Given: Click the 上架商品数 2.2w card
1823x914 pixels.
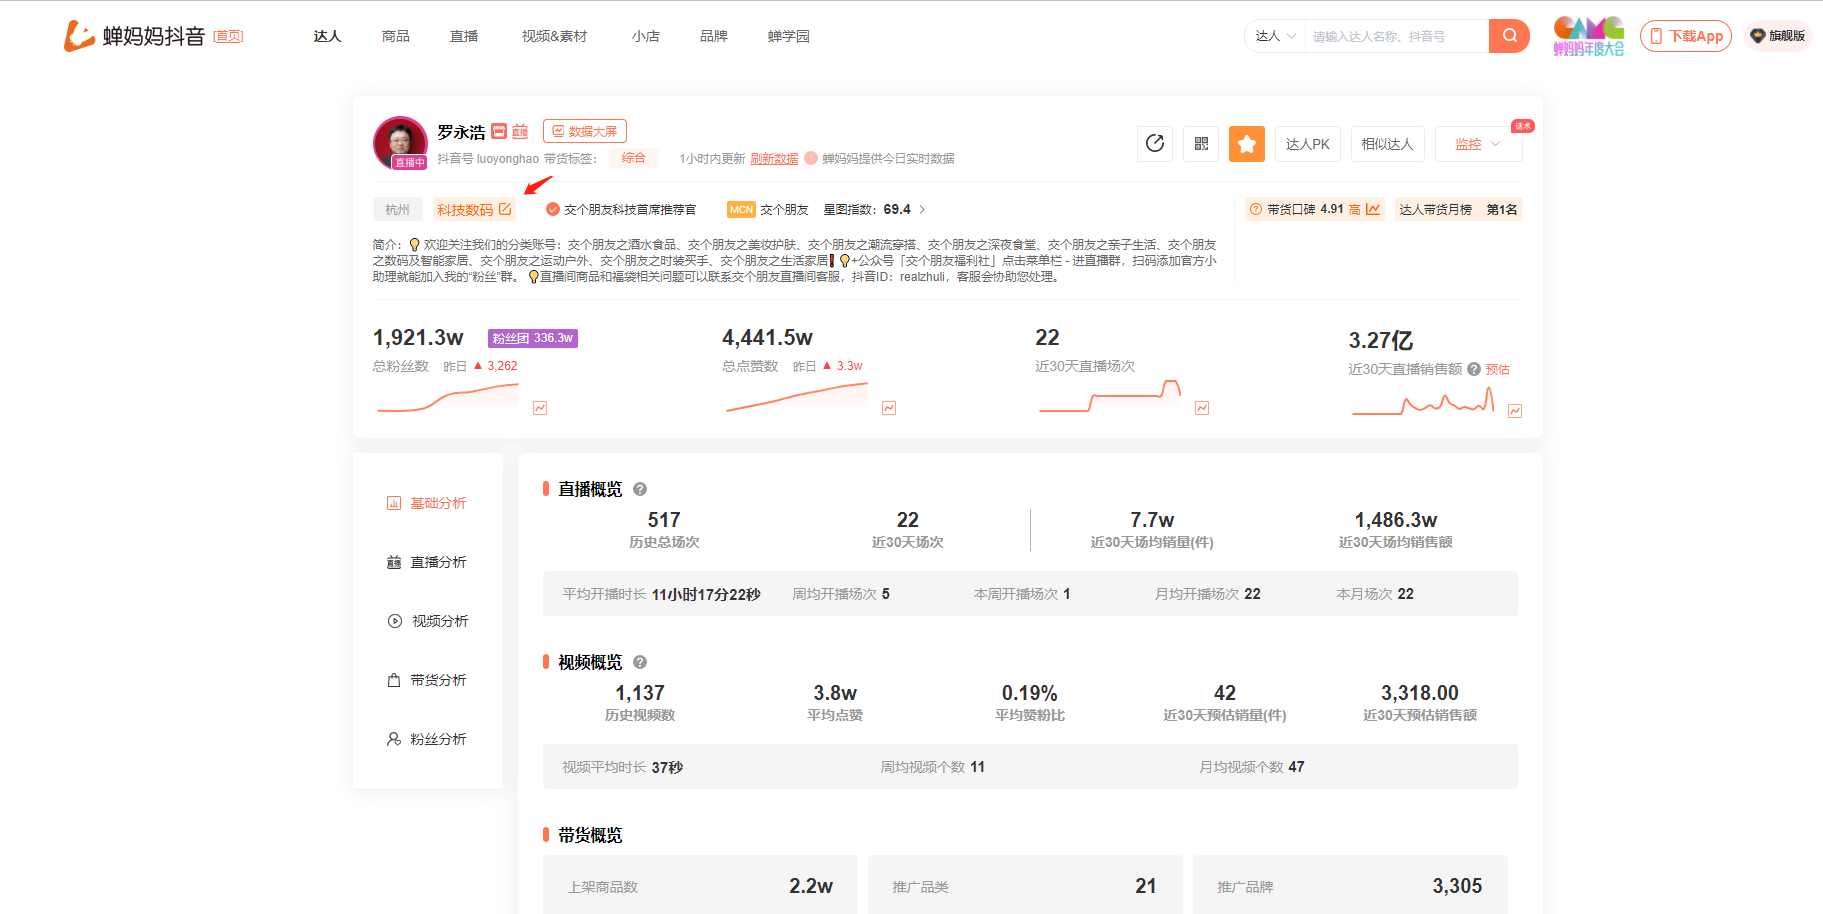Looking at the screenshot, I should pyautogui.click(x=700, y=885).
